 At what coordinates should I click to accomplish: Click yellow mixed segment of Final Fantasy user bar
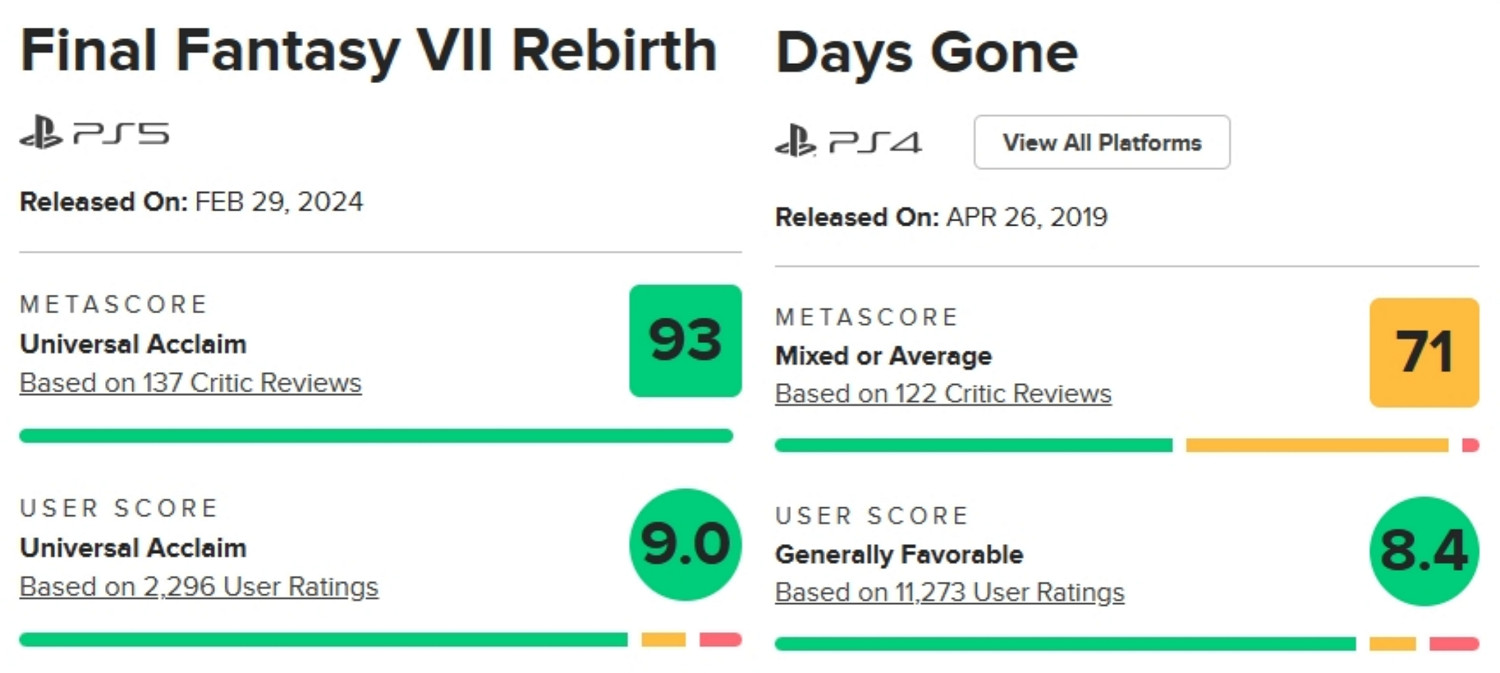click(663, 640)
